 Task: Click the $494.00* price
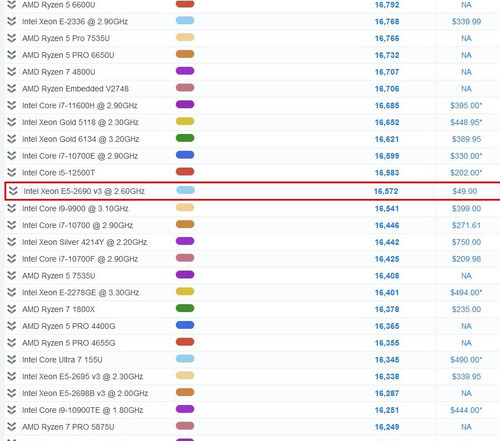pyautogui.click(x=466, y=292)
